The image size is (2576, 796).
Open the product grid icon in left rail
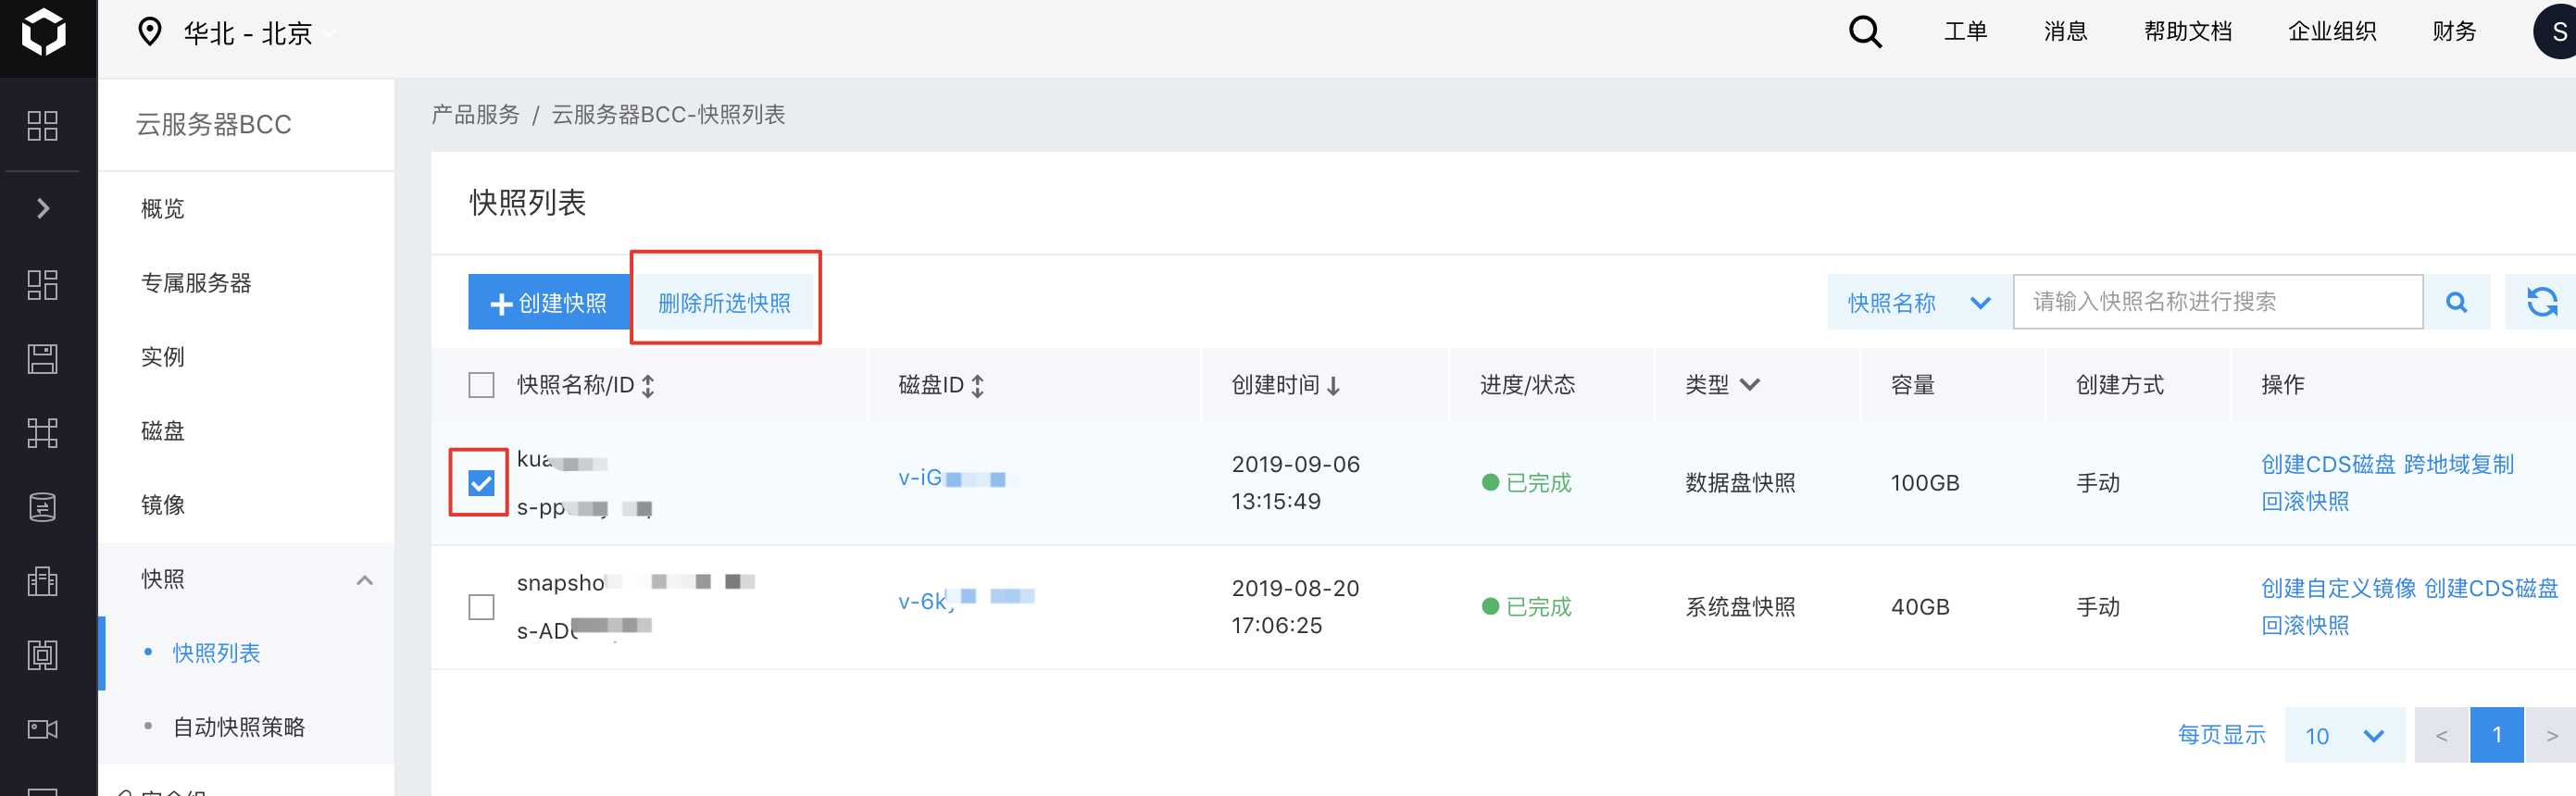point(42,126)
